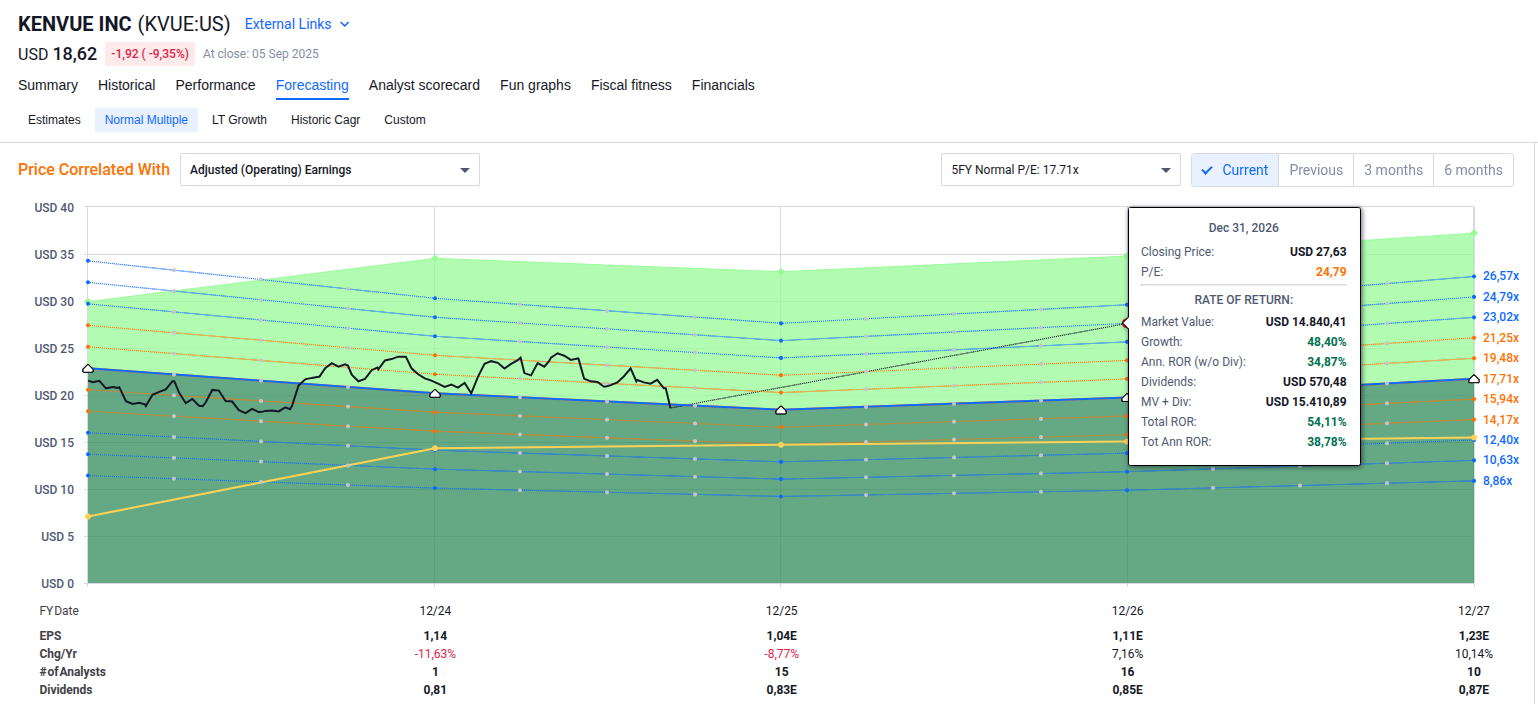Open the Financials tab
1538x704 pixels.
click(x=723, y=85)
